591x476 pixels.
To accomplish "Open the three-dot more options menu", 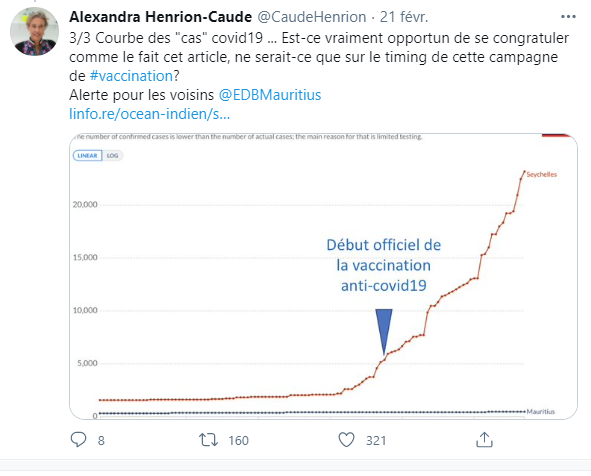I will click(568, 17).
